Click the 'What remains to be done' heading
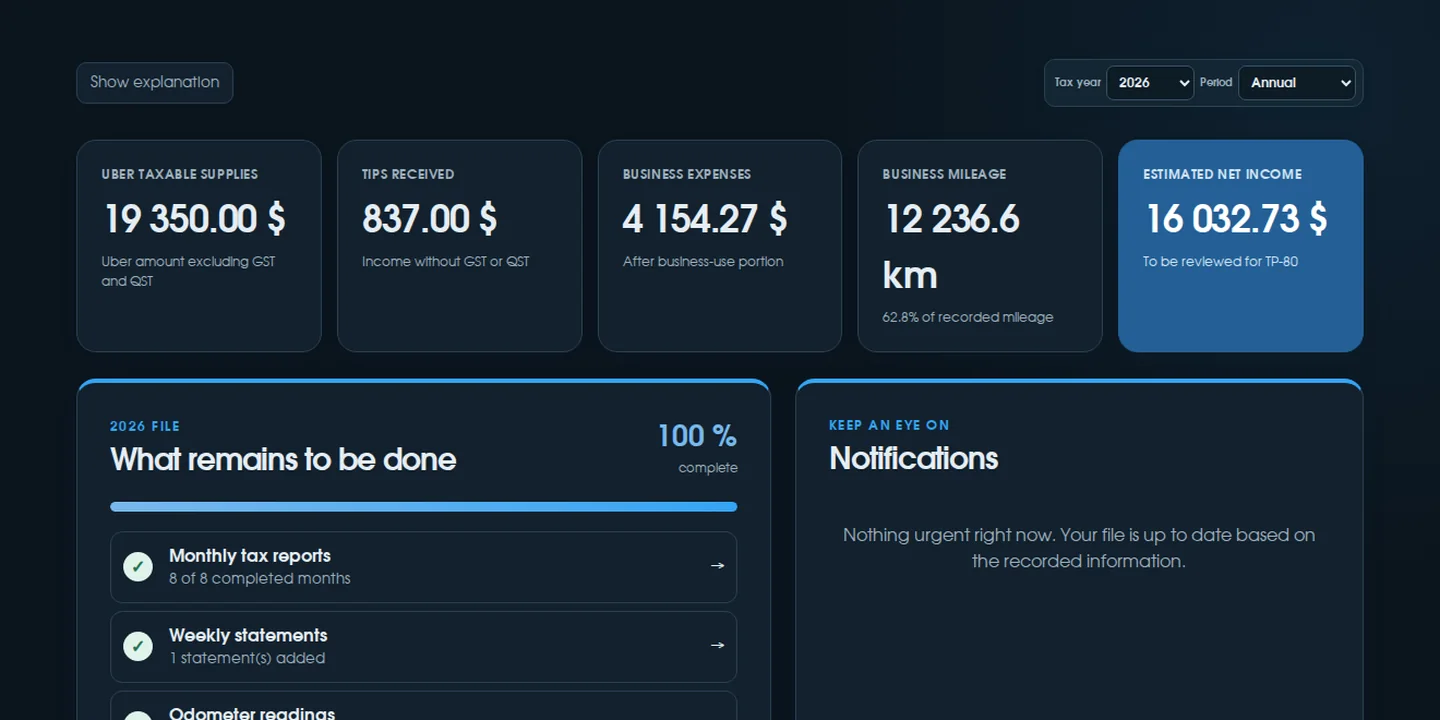 [283, 460]
